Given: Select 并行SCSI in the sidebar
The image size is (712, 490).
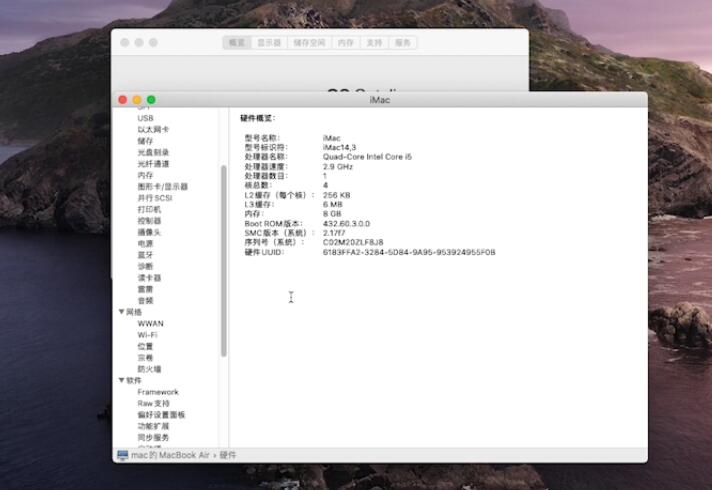Looking at the screenshot, I should click(x=155, y=198).
